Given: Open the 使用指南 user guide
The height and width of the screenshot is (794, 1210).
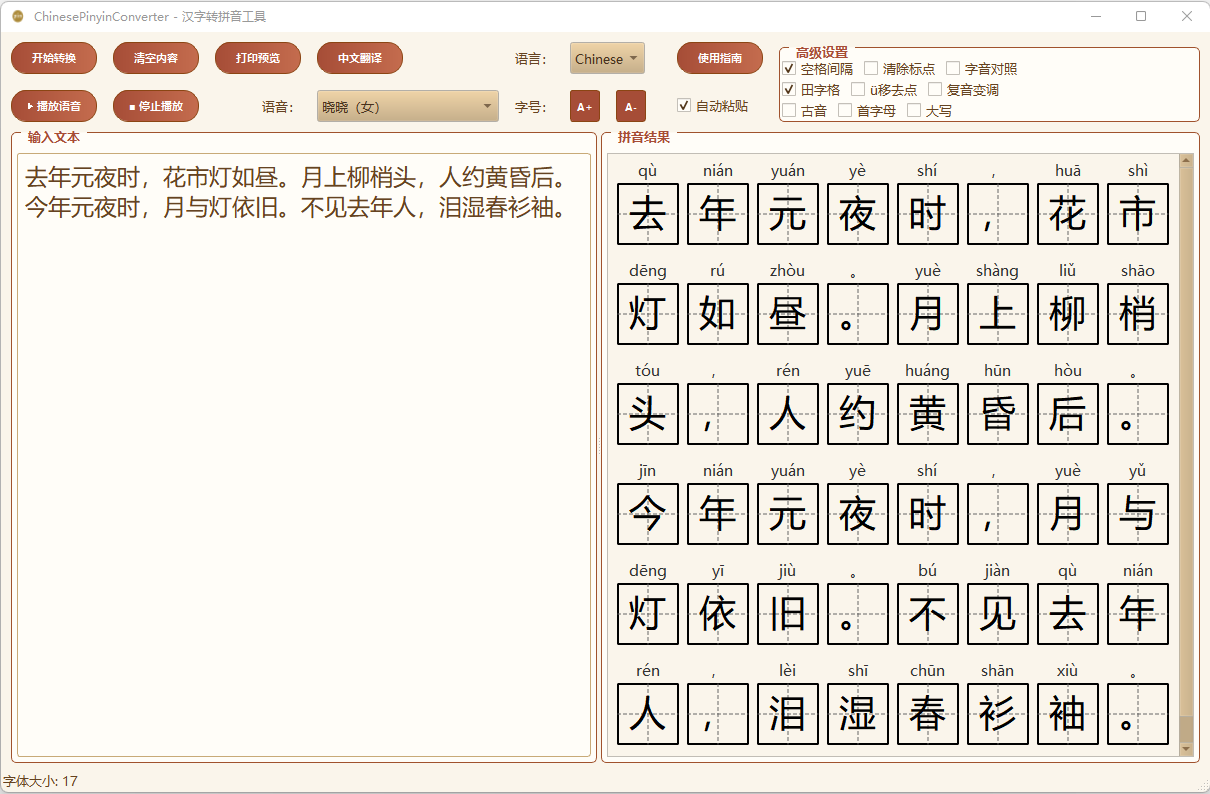Looking at the screenshot, I should coord(719,58).
